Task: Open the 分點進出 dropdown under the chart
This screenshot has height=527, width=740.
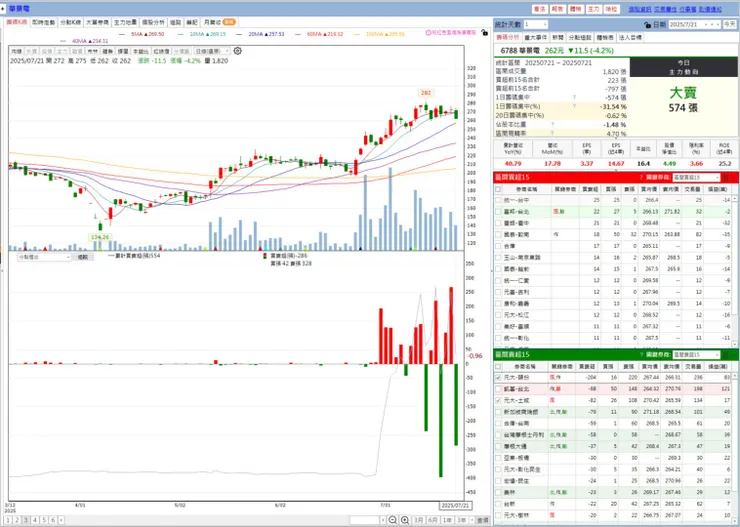Action: pos(44,257)
